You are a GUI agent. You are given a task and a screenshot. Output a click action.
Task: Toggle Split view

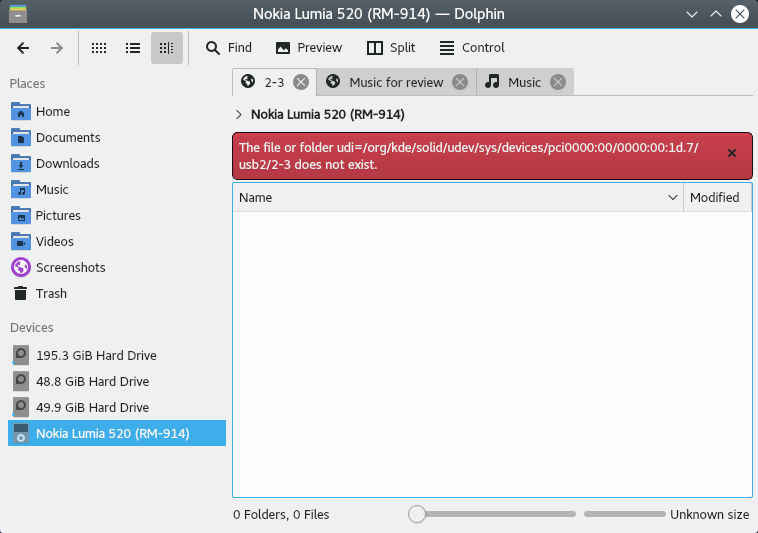click(x=391, y=48)
